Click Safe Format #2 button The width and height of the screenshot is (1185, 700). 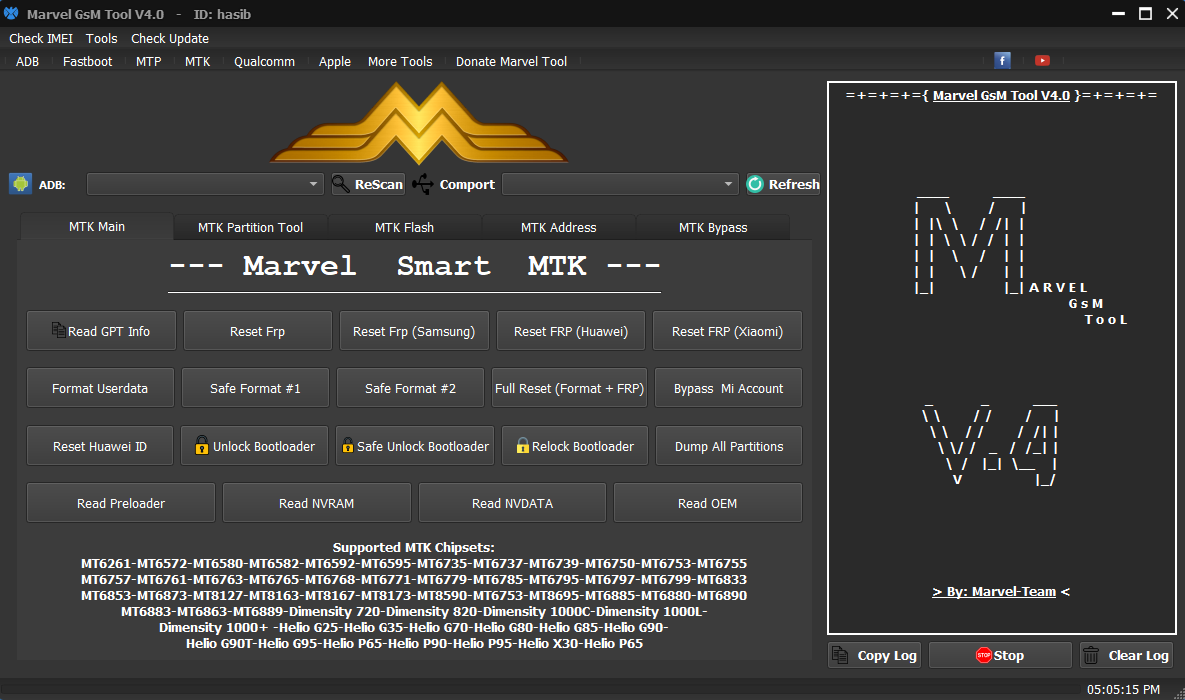[410, 388]
